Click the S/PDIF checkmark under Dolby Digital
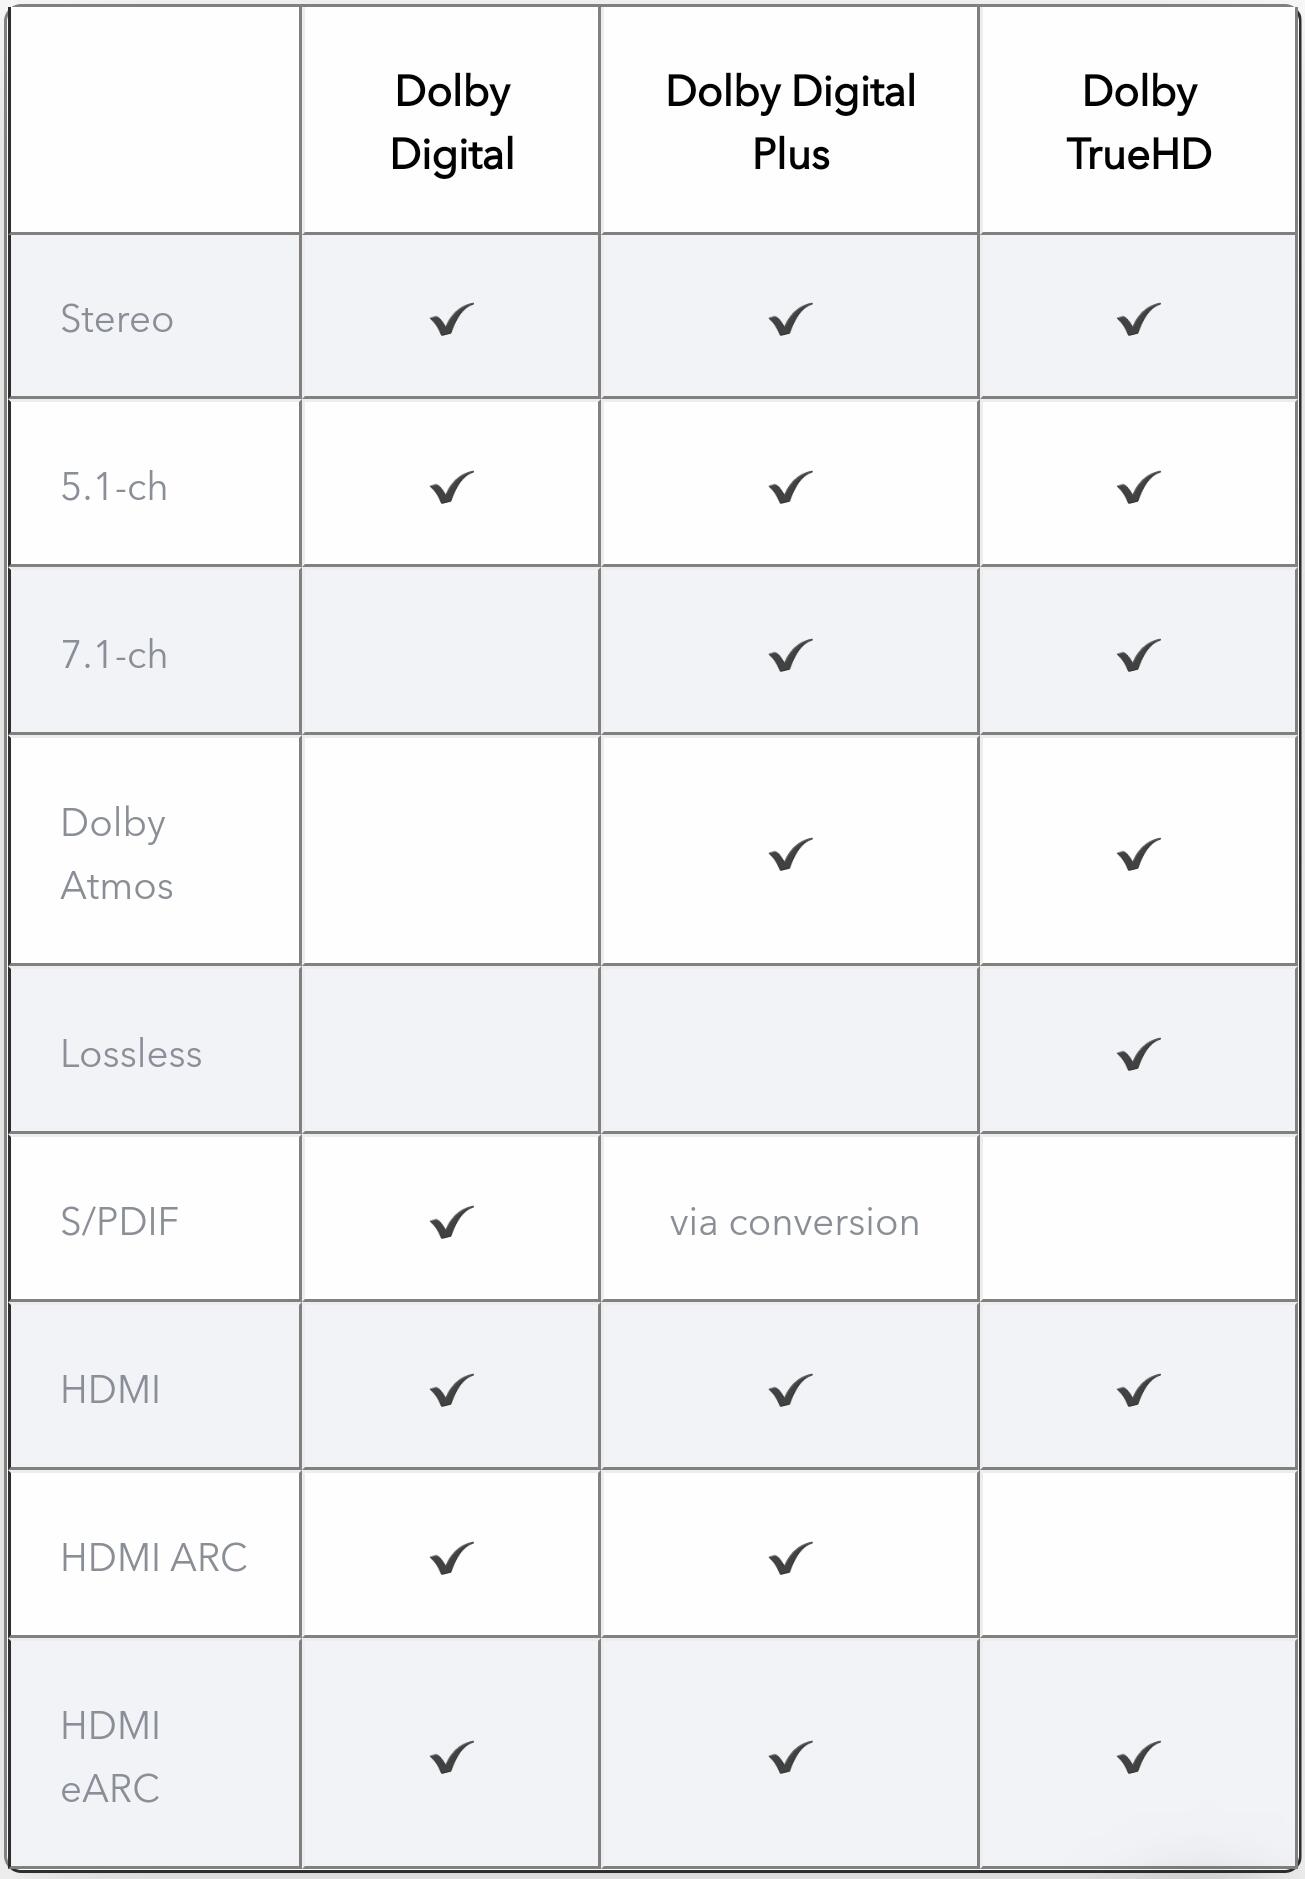 [x=451, y=1222]
